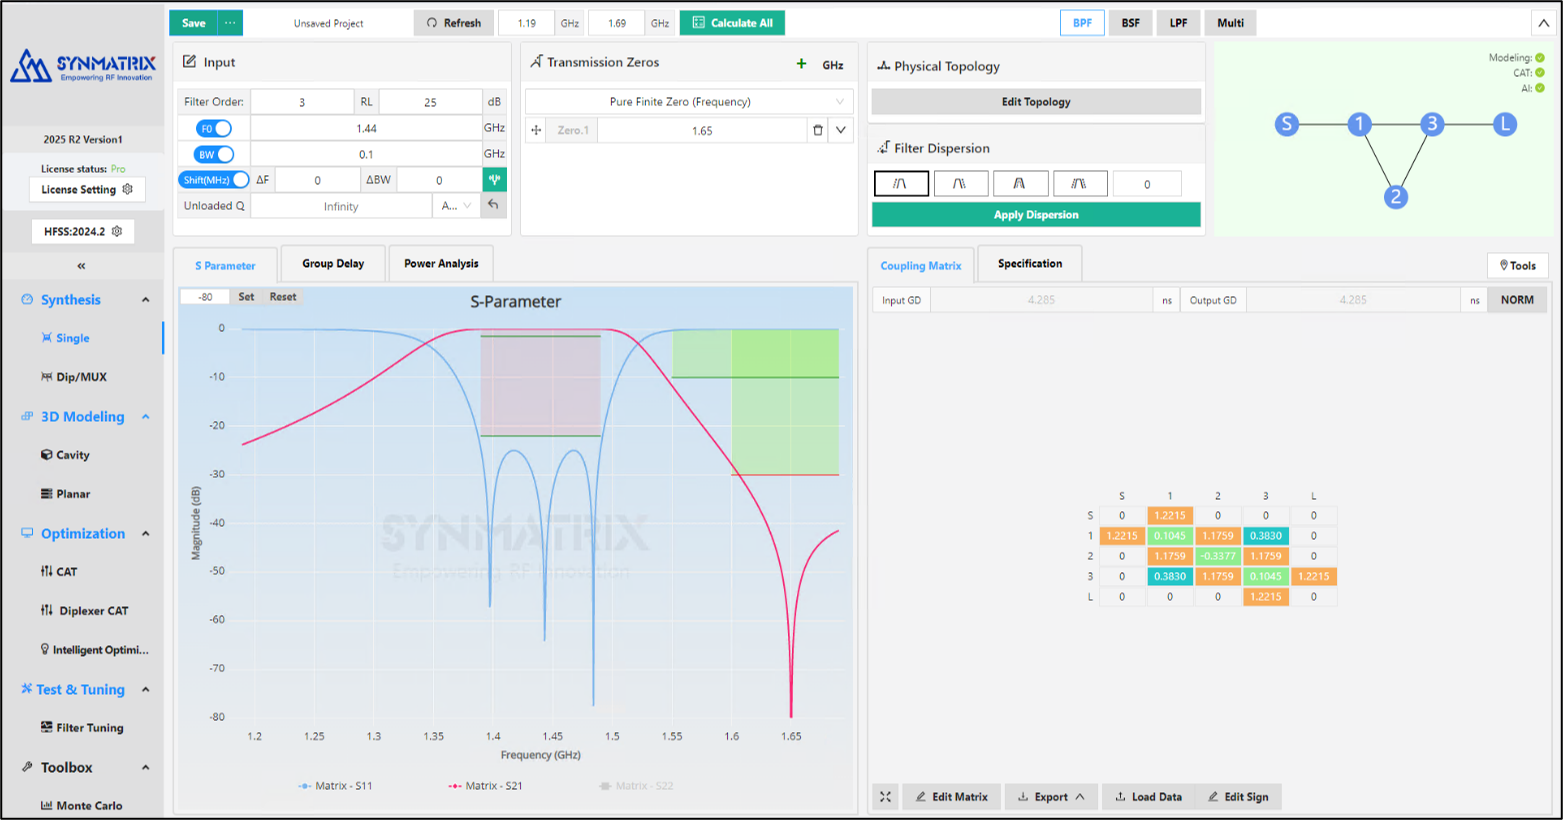Click the Calculate All button
Viewport: 1563px width, 820px height.
coord(732,23)
